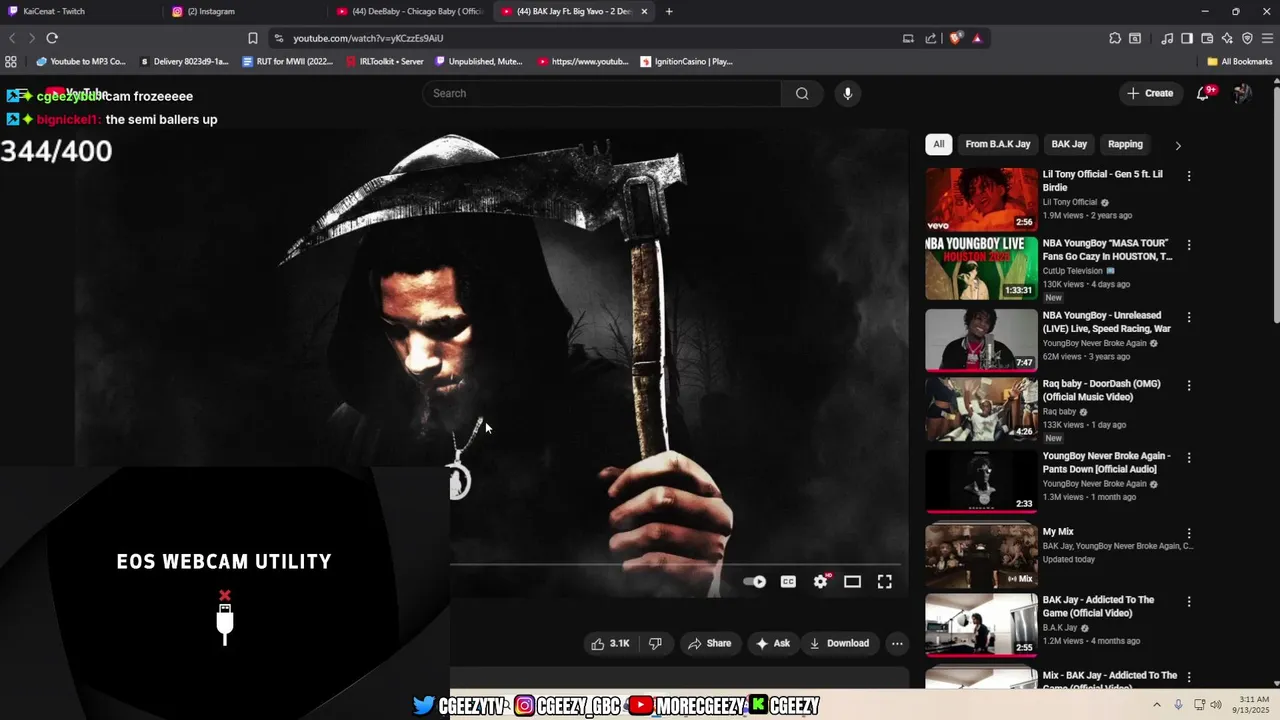Open player settings gear

pos(821,581)
